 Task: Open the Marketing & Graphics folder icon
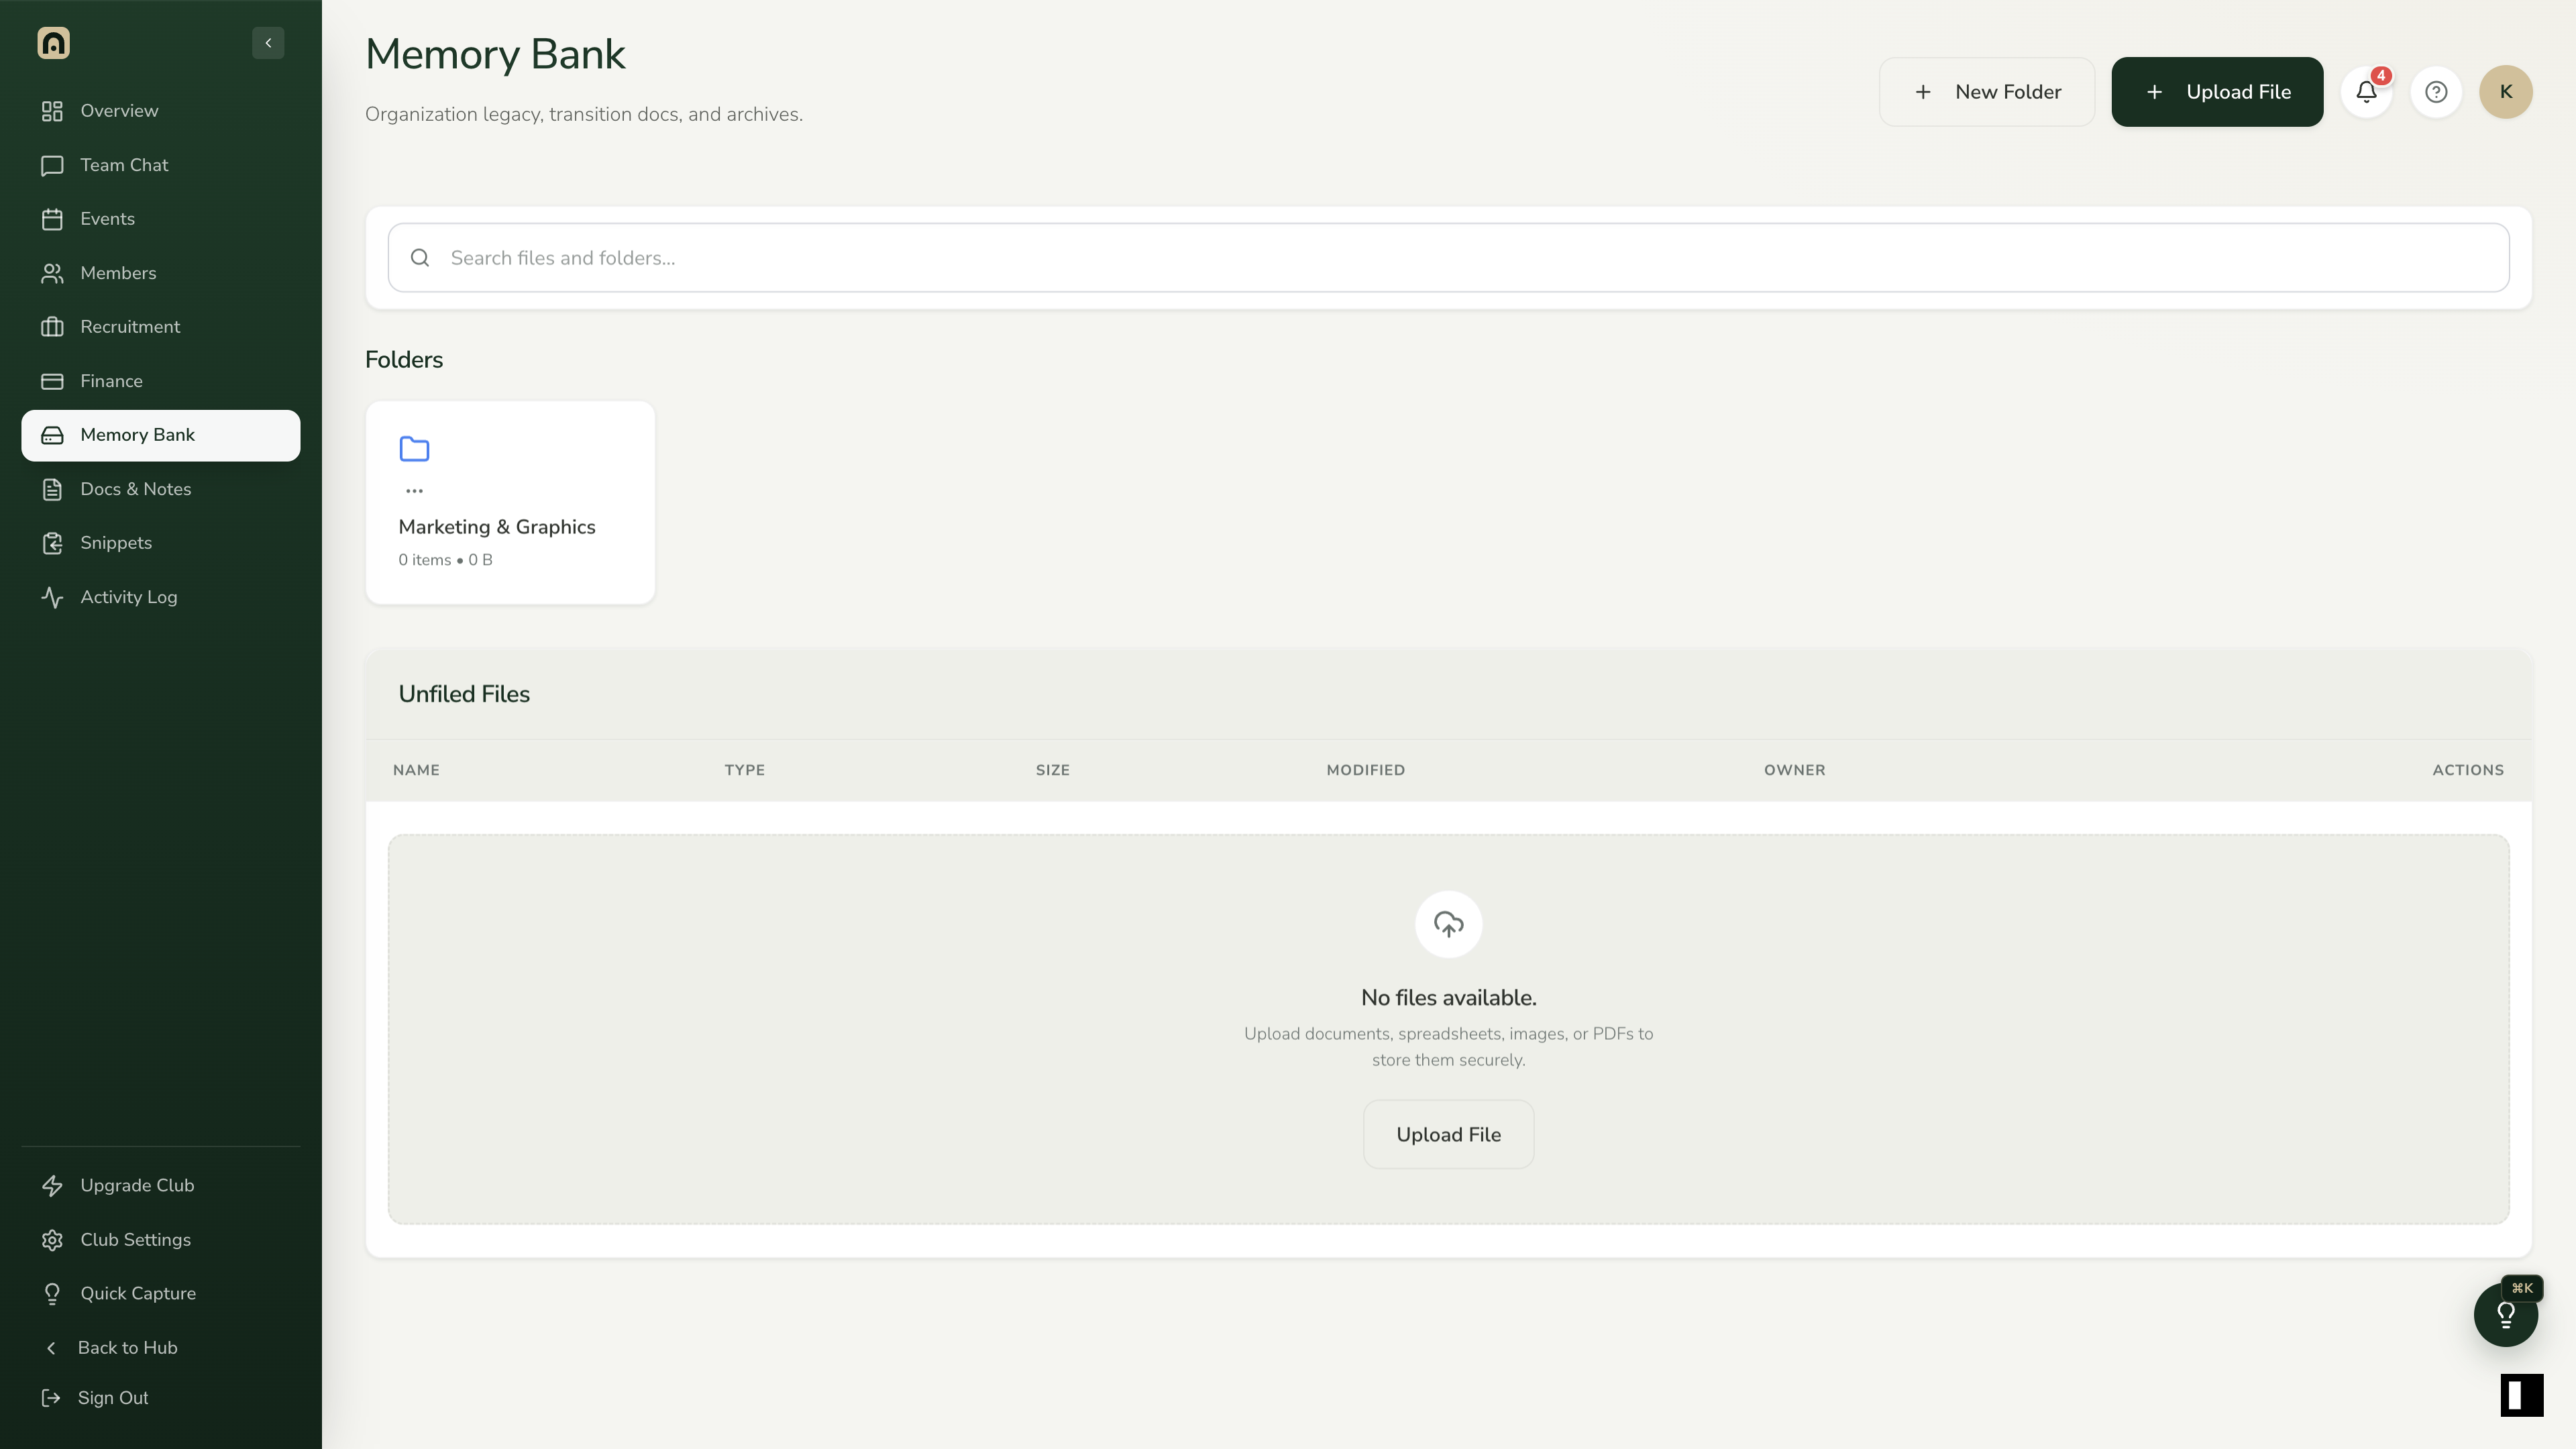point(414,449)
